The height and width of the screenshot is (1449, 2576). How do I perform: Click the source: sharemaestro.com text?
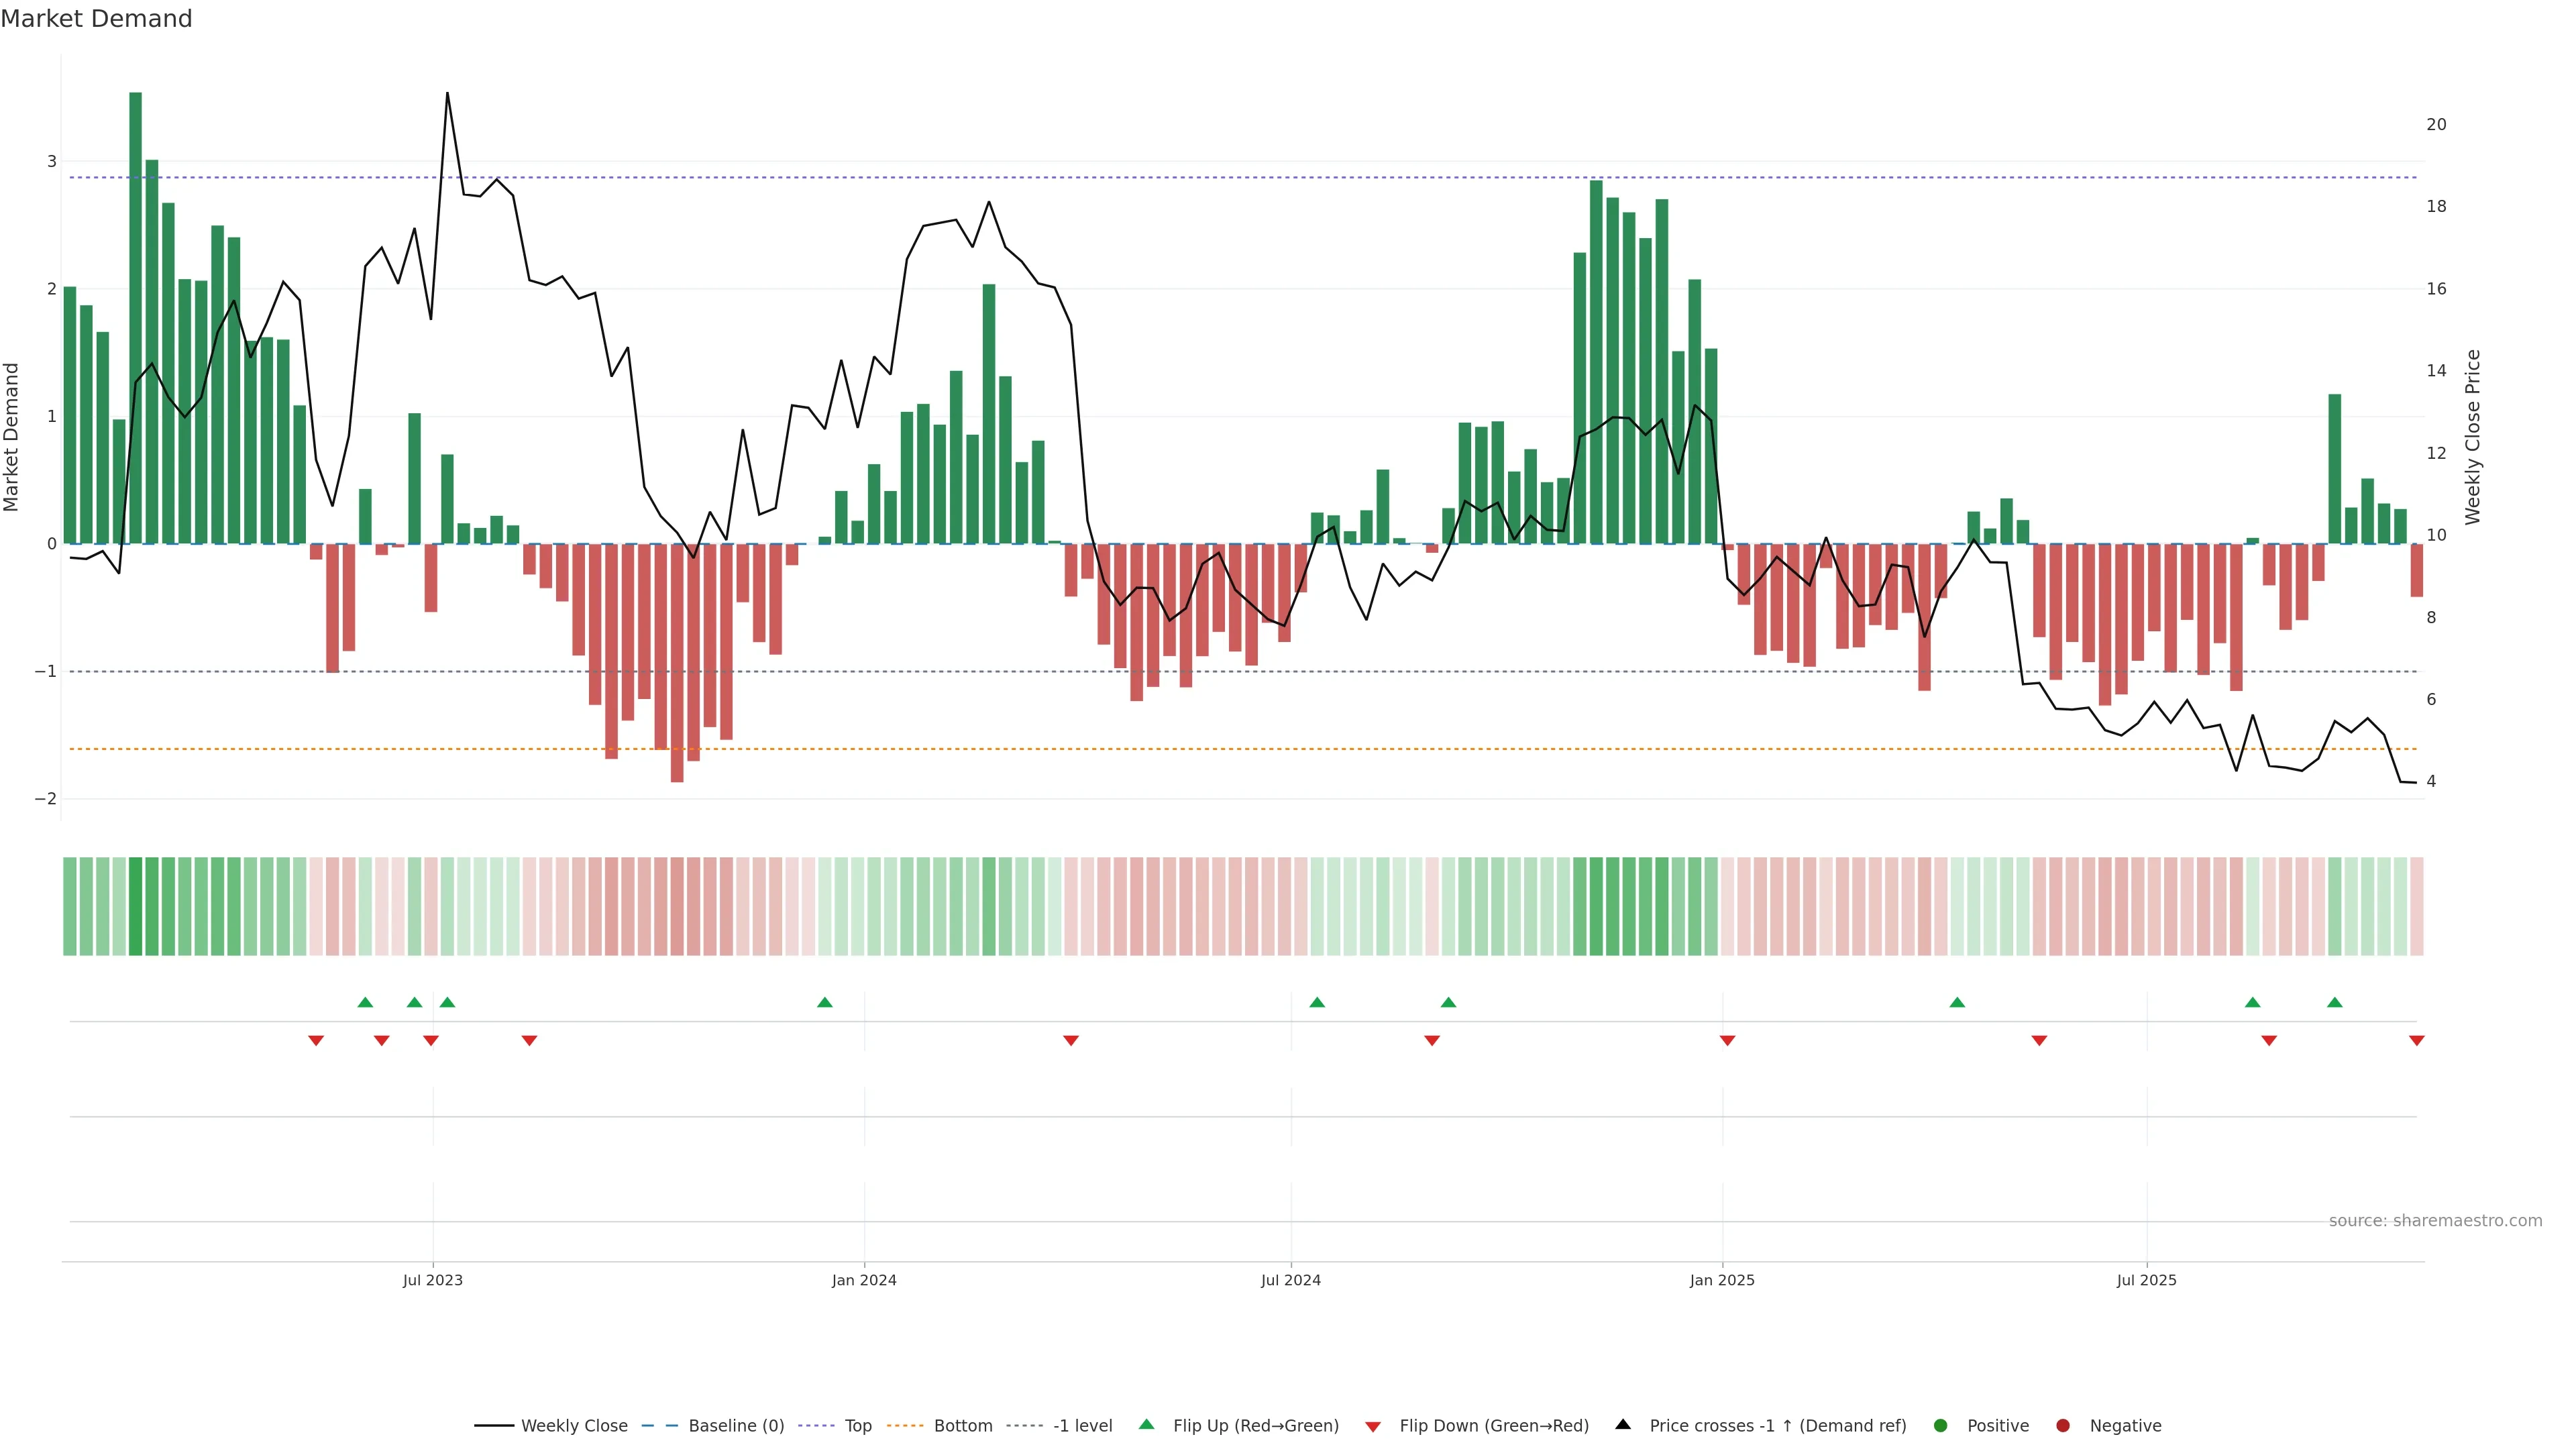click(2435, 1220)
